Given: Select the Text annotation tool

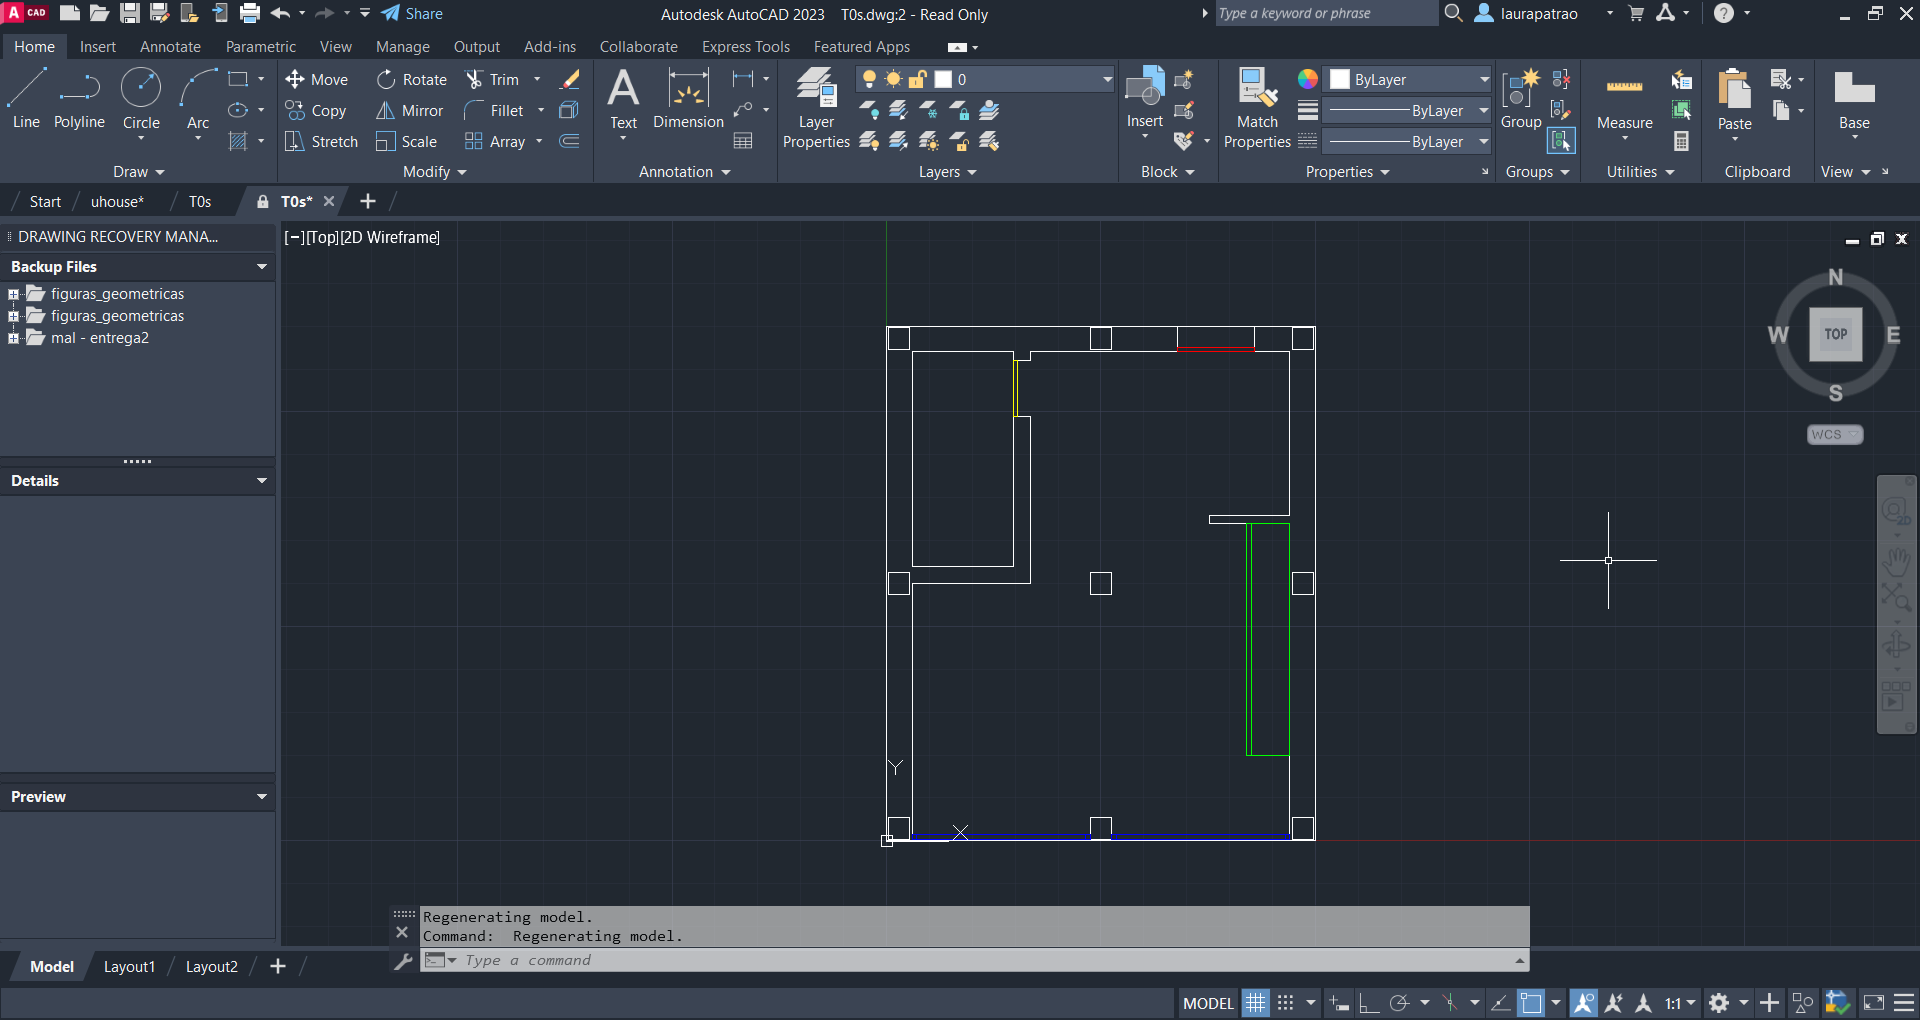Looking at the screenshot, I should (623, 100).
